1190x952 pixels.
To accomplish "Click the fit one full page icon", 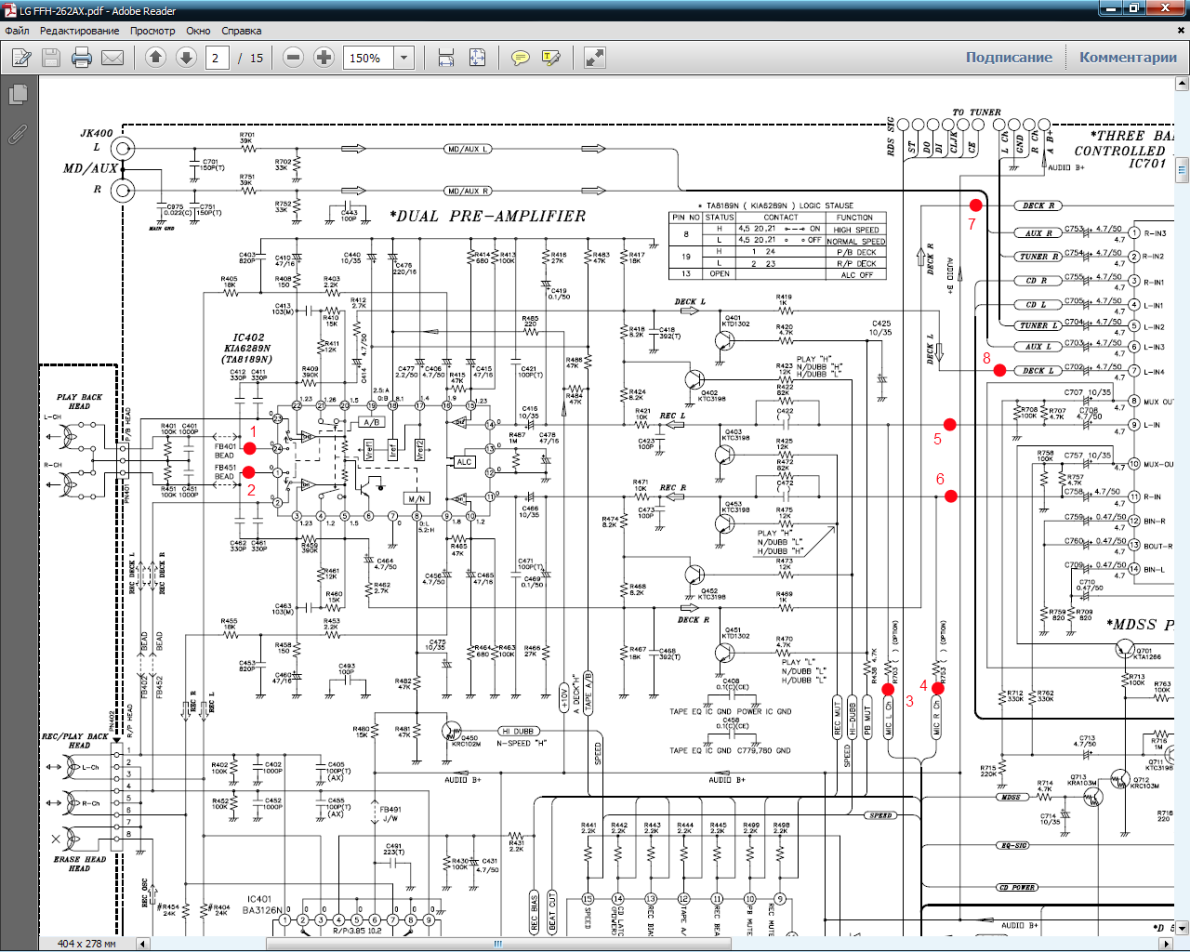I will 477,58.
